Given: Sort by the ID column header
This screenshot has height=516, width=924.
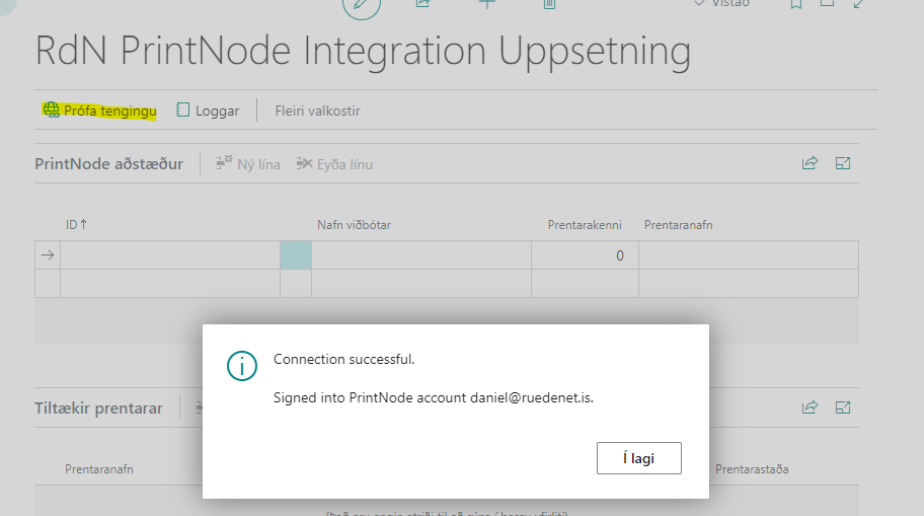Looking at the screenshot, I should (76, 225).
